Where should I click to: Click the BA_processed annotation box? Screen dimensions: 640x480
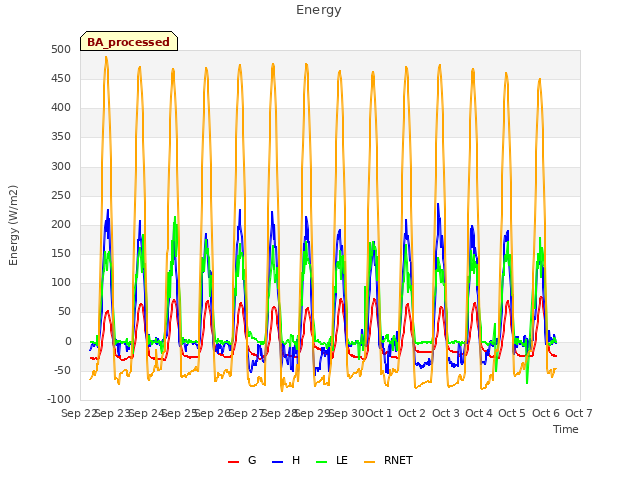129,41
